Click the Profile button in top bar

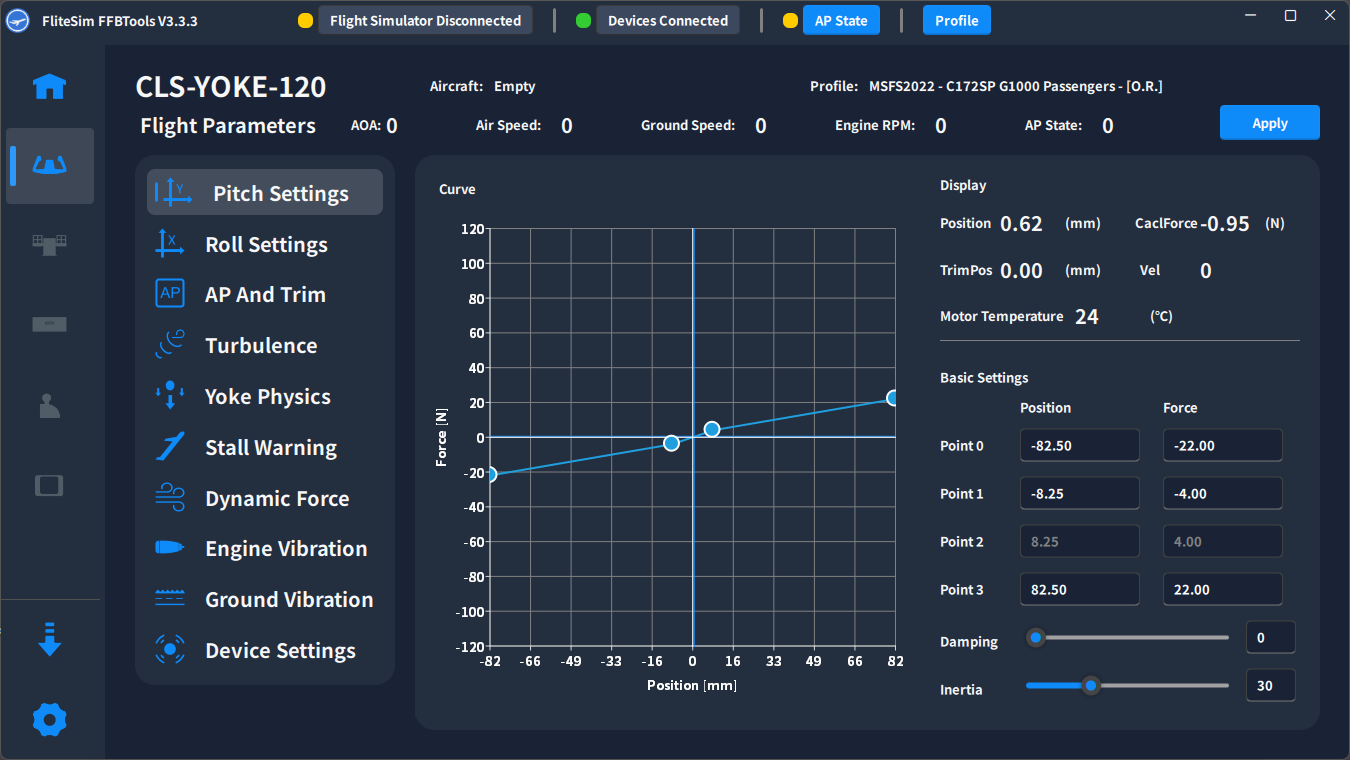point(956,20)
